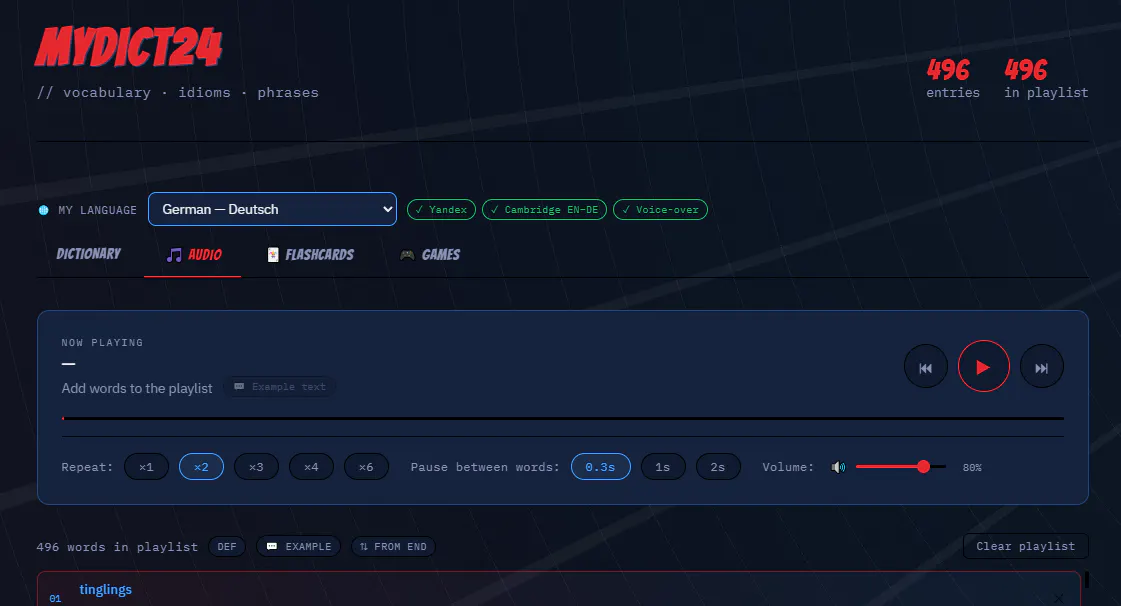
Task: Select 1s pause between words
Action: coord(663,467)
